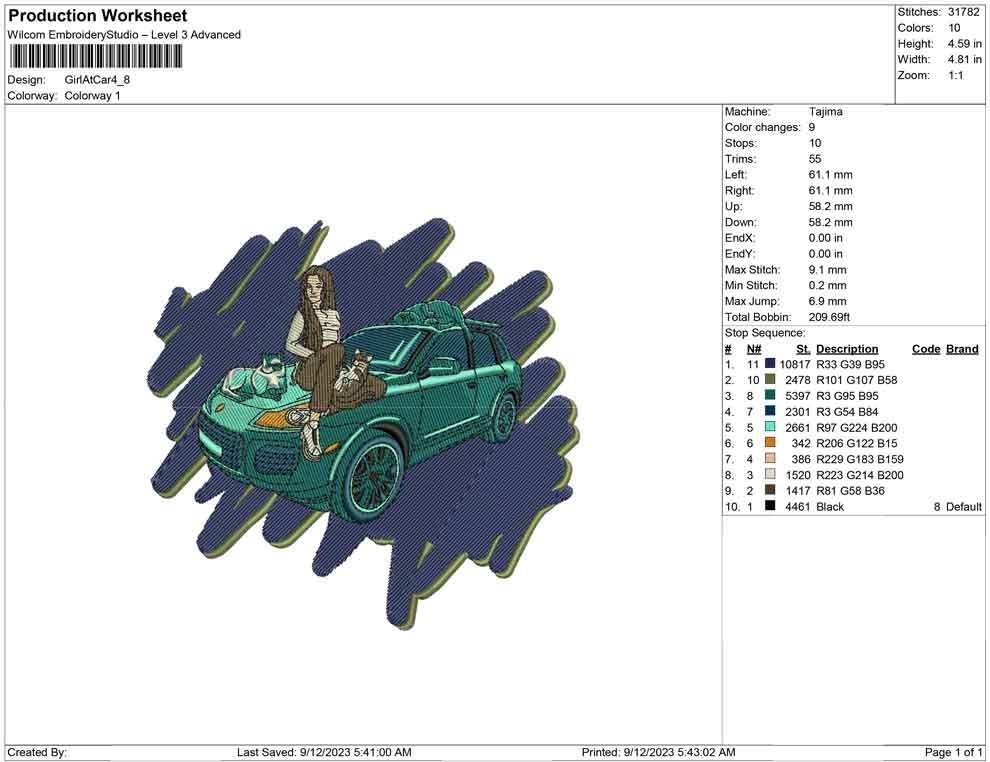Screen dimensions: 990x762
Task: Click the St. stitch count column header
Action: tap(803, 349)
